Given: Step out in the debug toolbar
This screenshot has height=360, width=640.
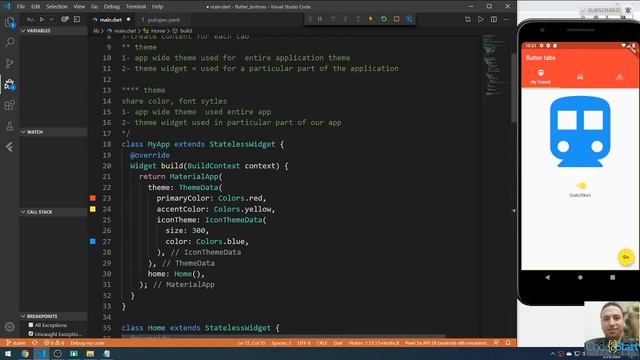Looking at the screenshot, I should pos(358,19).
